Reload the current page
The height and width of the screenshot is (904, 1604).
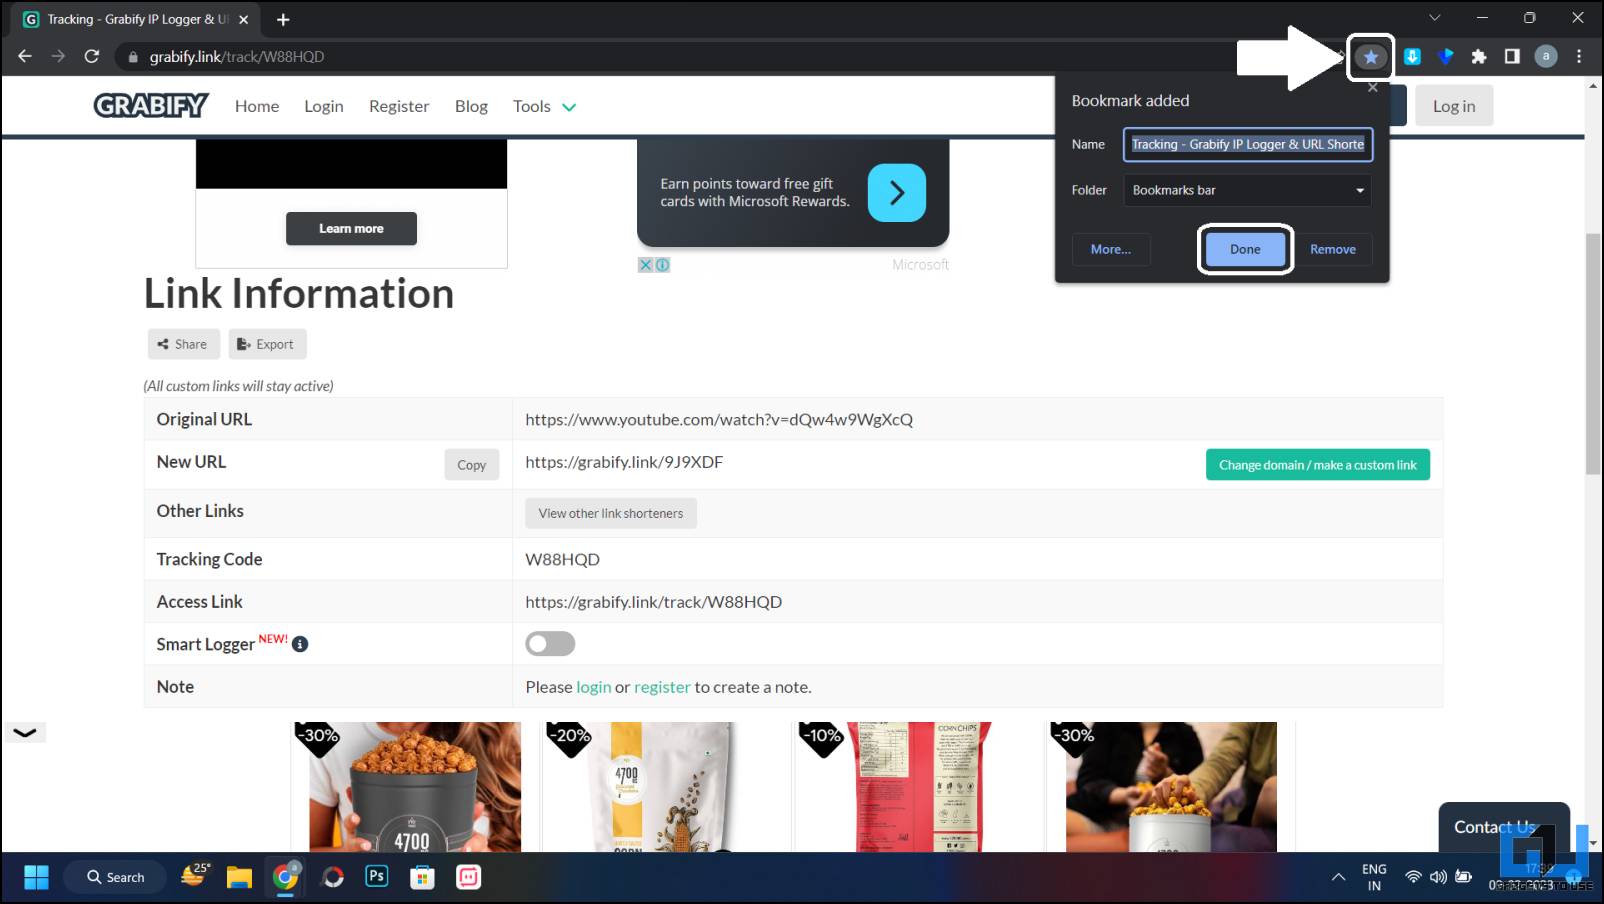pos(92,57)
